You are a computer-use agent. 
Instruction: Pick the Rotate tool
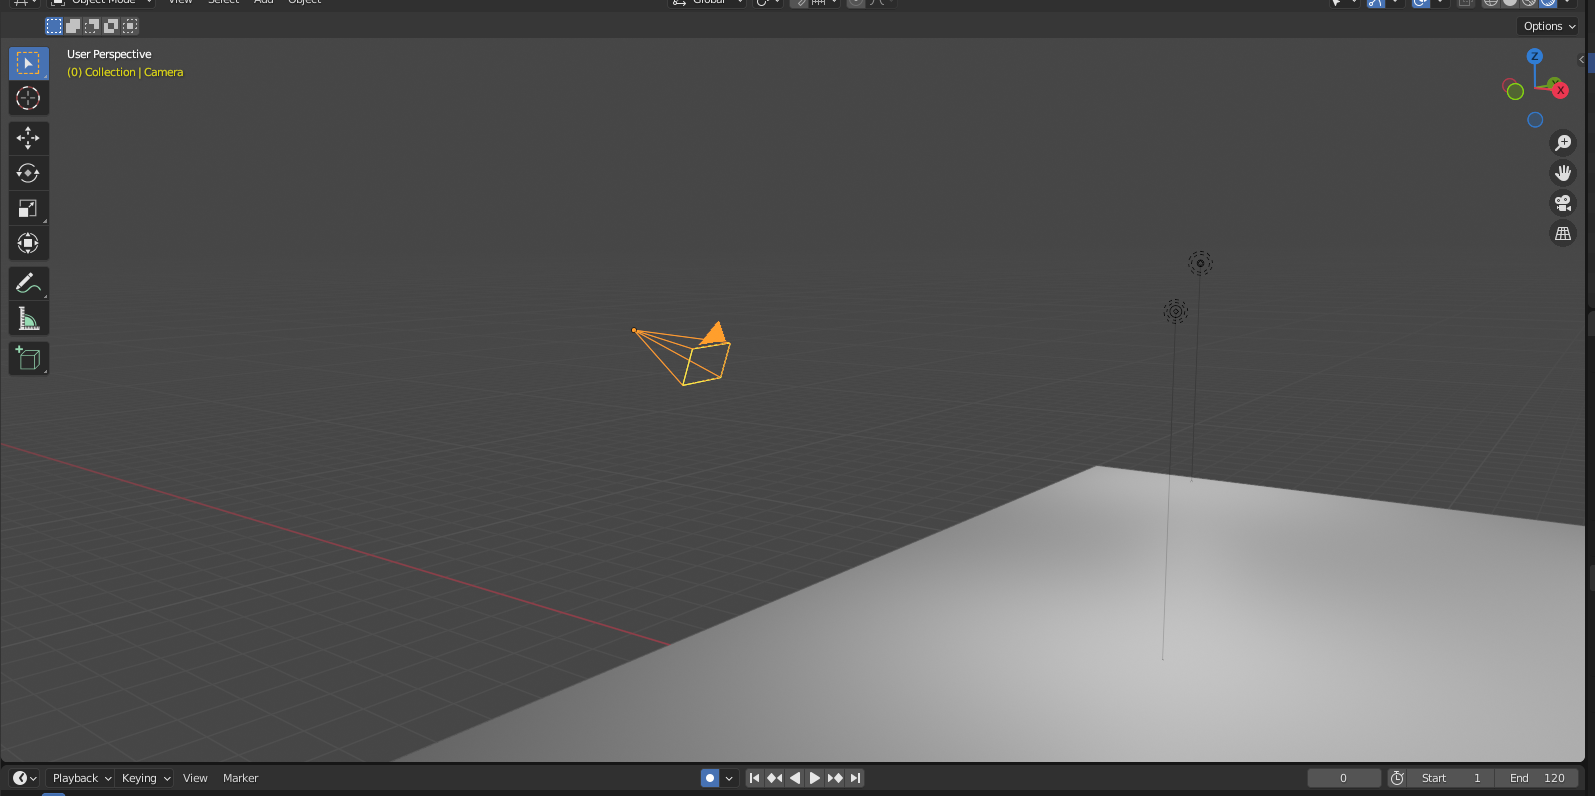pos(28,173)
